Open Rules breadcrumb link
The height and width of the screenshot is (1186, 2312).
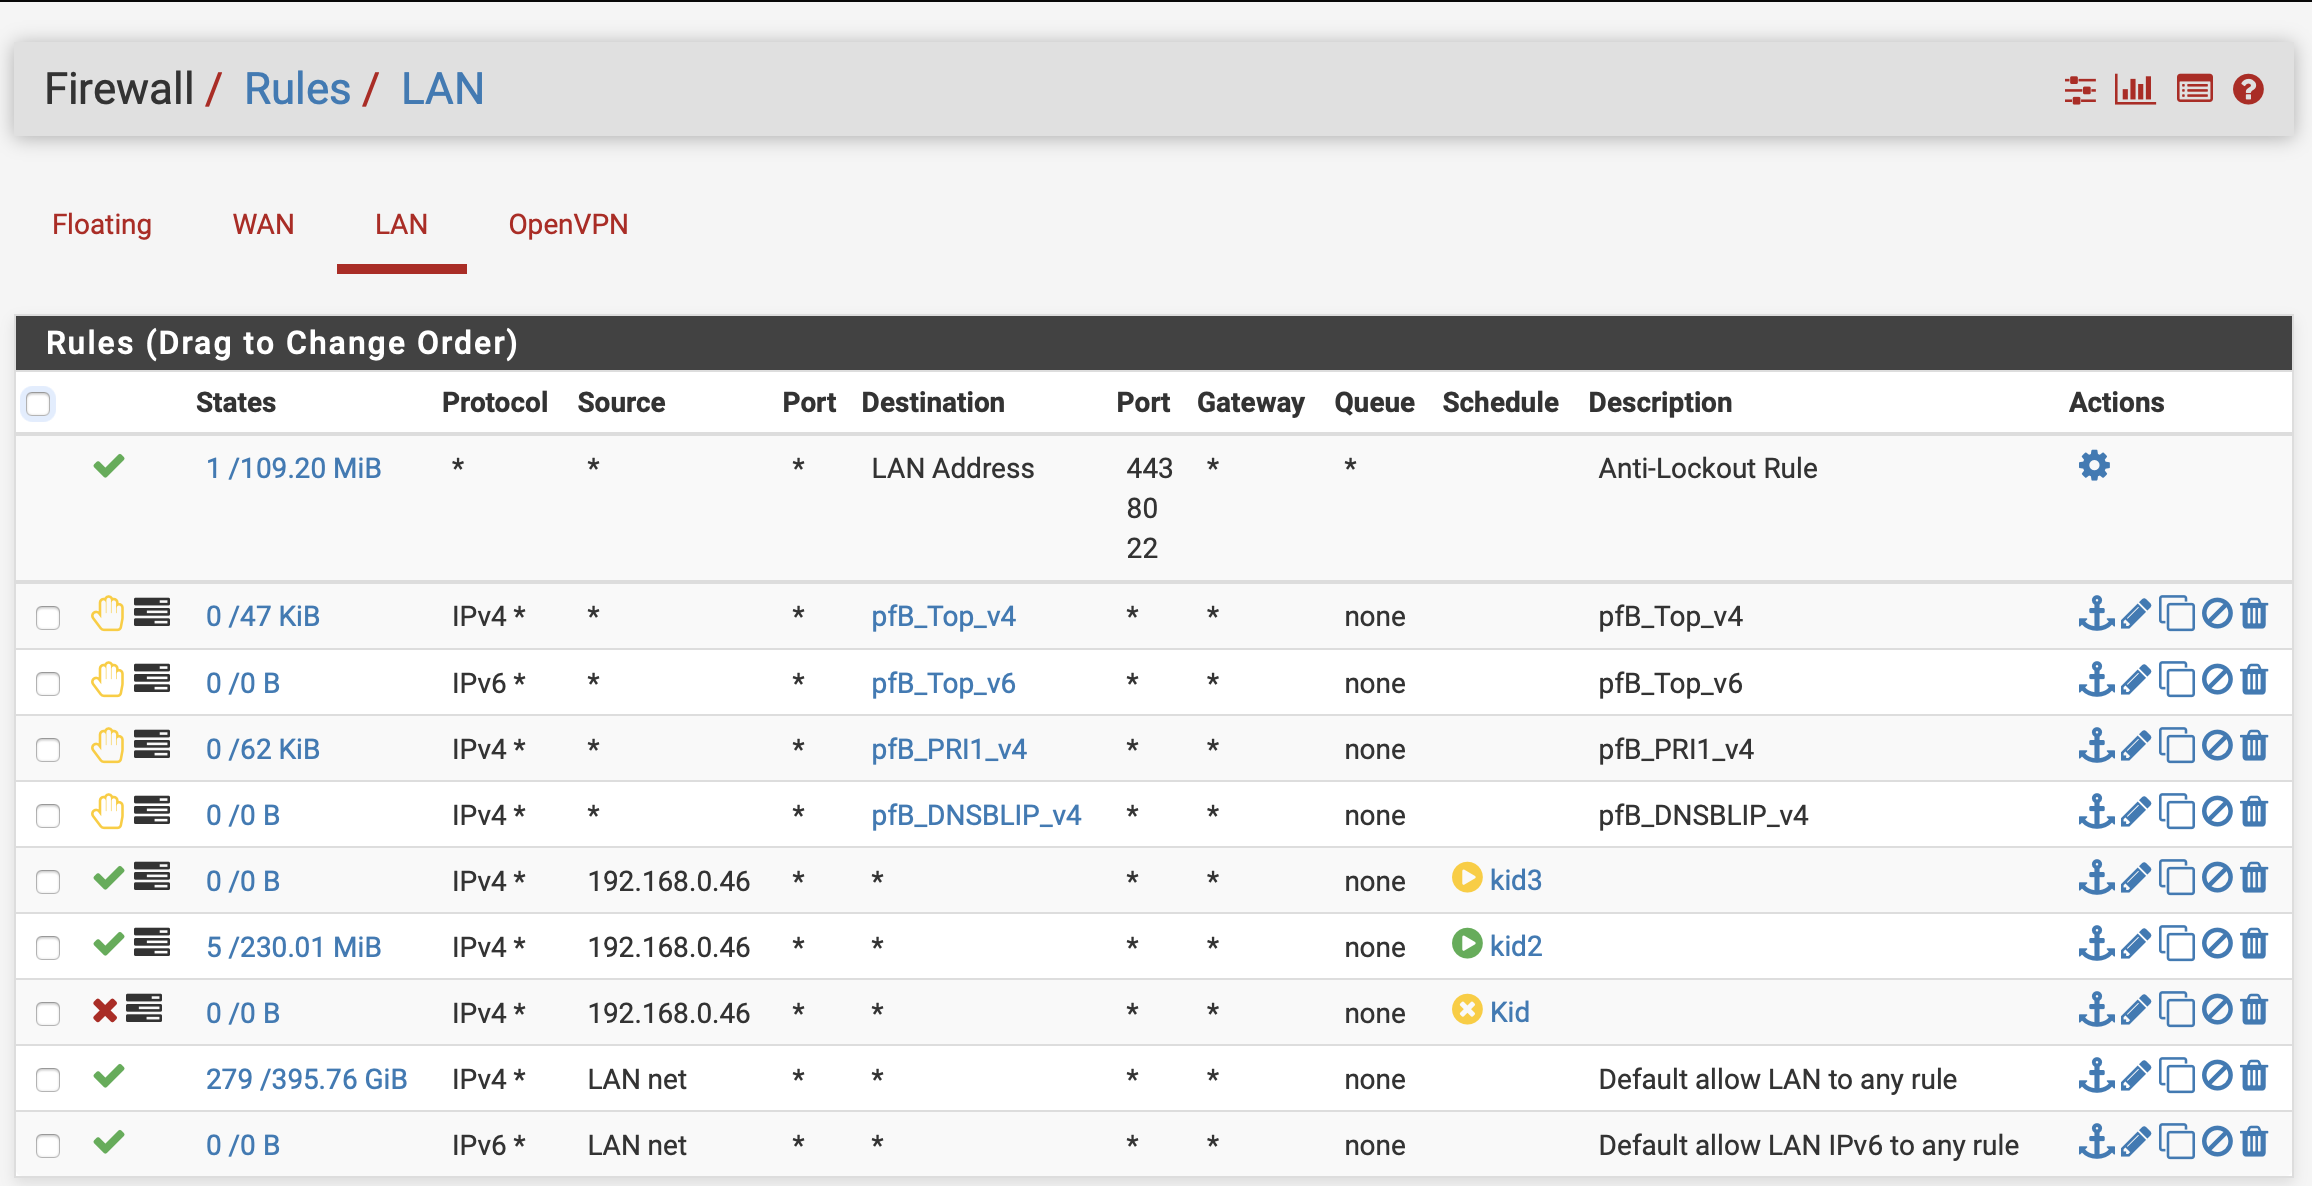pos(297,89)
